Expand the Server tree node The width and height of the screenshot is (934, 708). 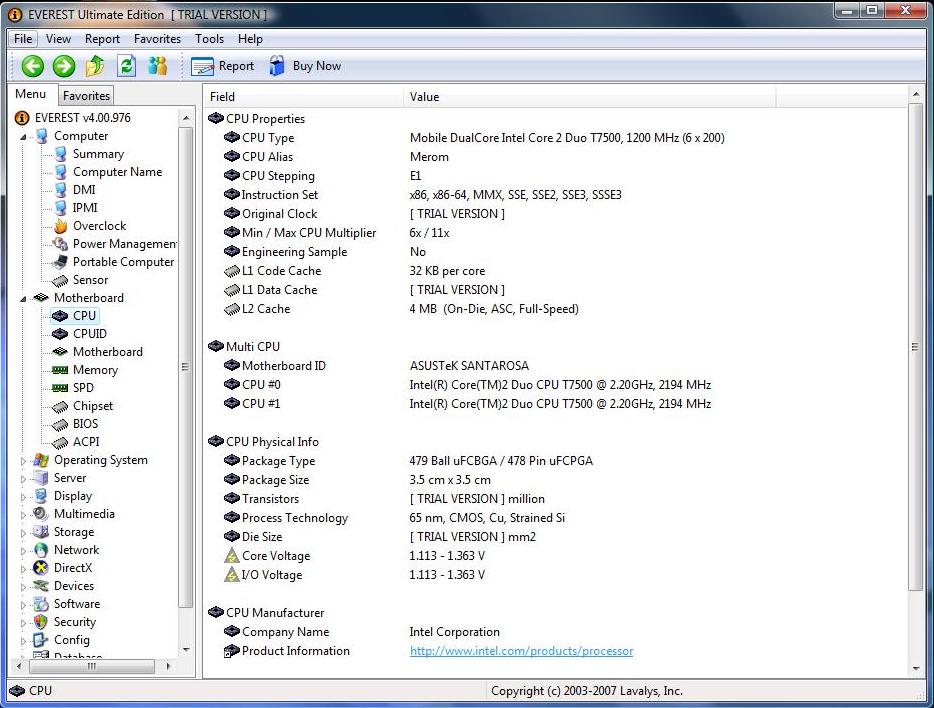(x=23, y=479)
